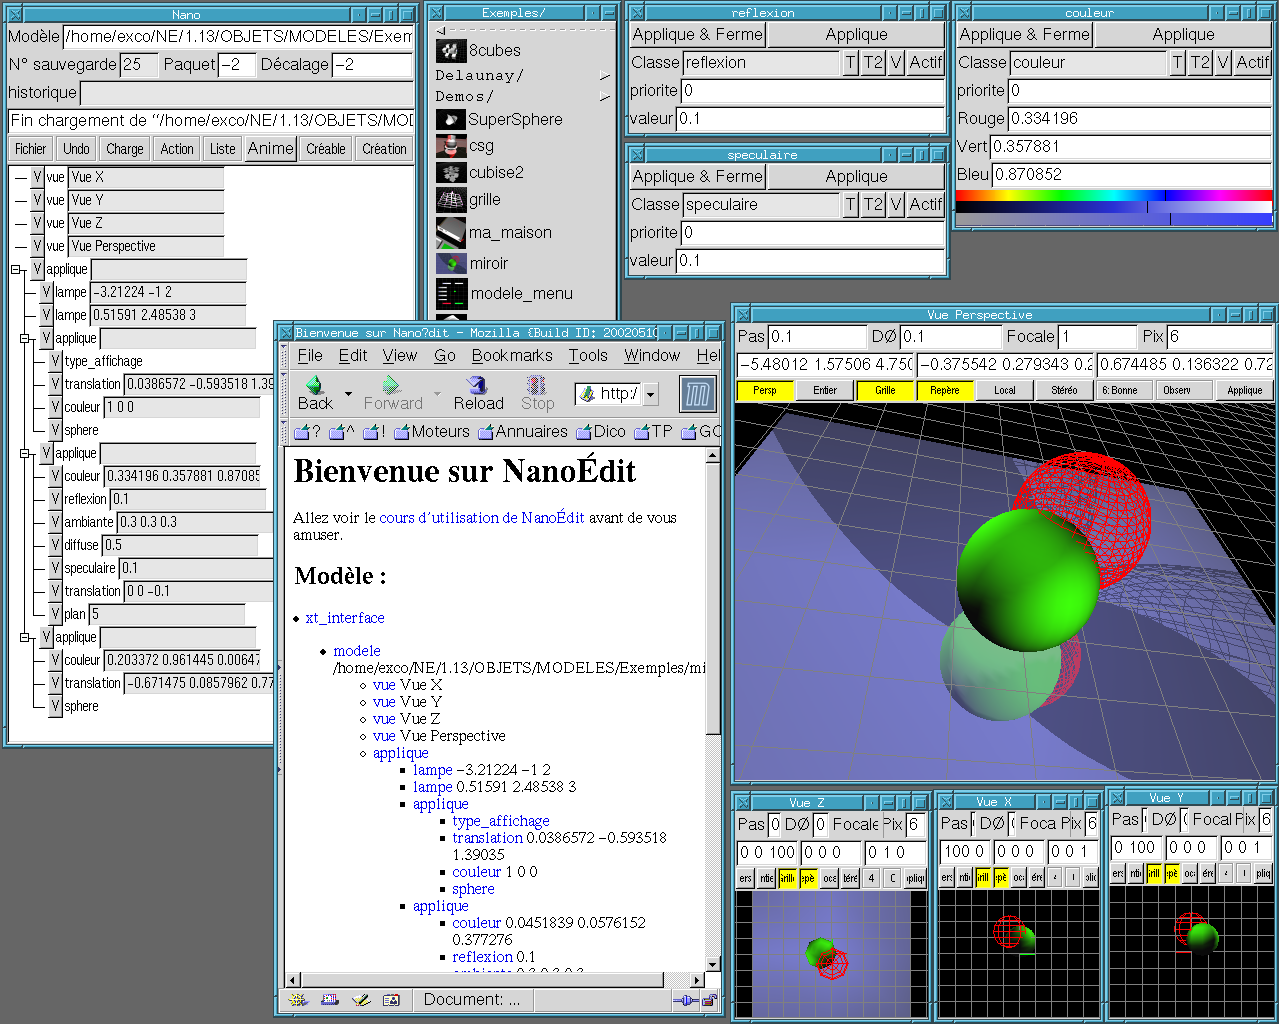Open the 8cubes example icon
This screenshot has width=1279, height=1024.
pos(451,50)
